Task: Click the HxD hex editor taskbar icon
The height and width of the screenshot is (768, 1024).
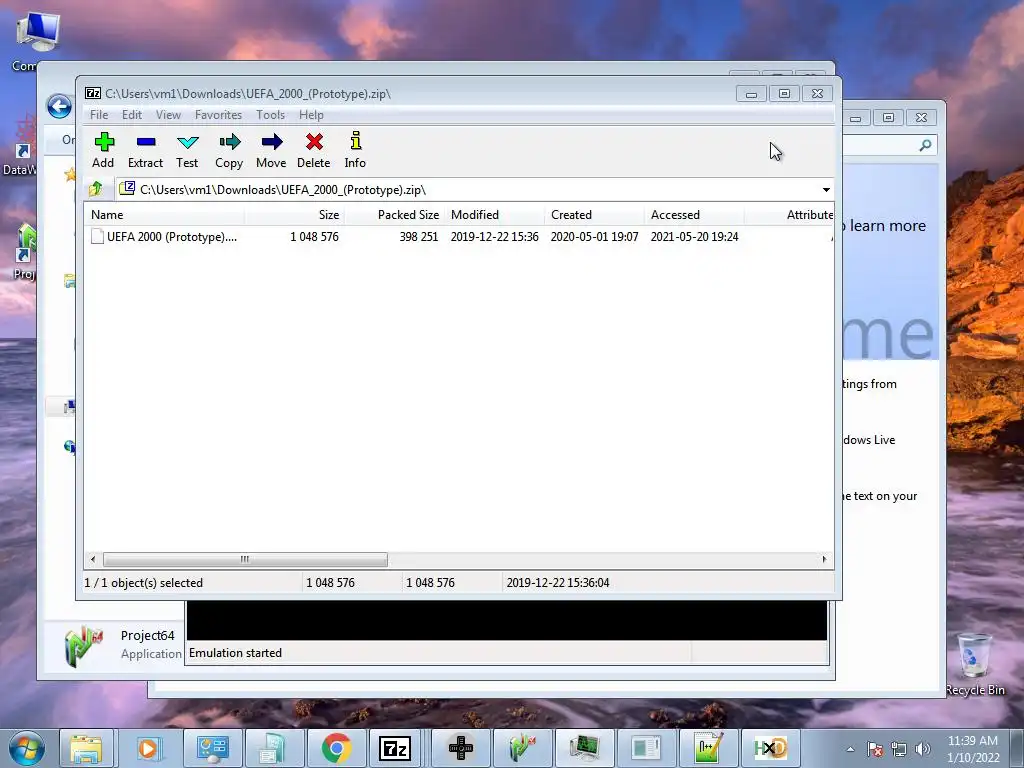Action: click(x=771, y=748)
